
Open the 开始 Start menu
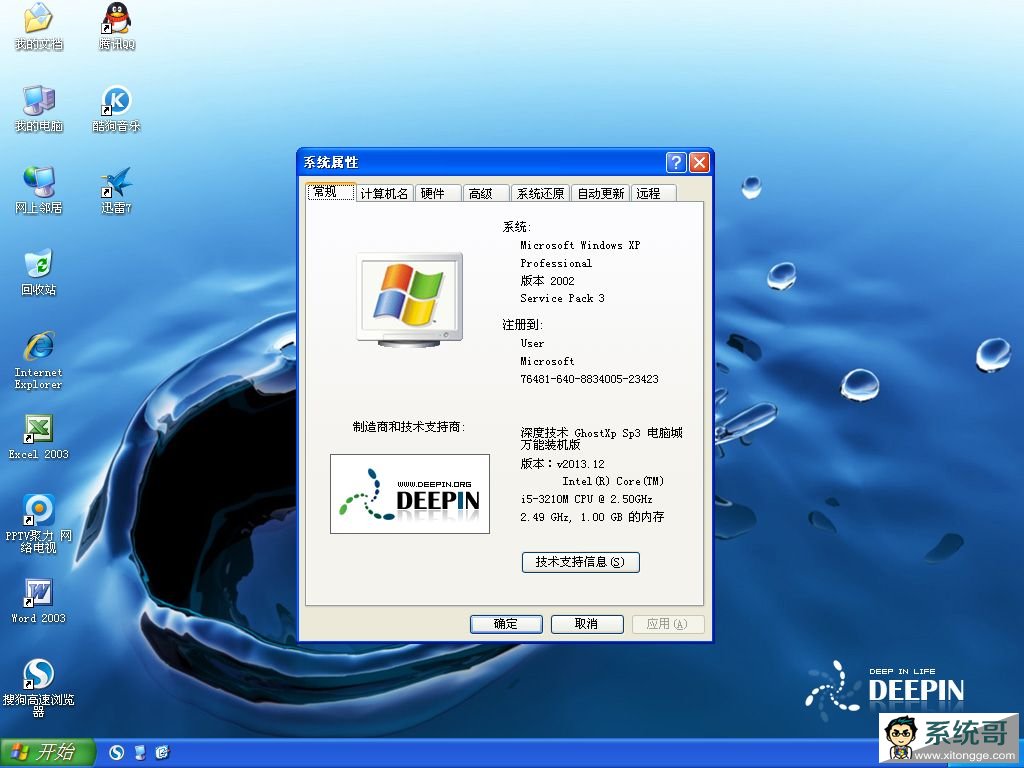48,752
